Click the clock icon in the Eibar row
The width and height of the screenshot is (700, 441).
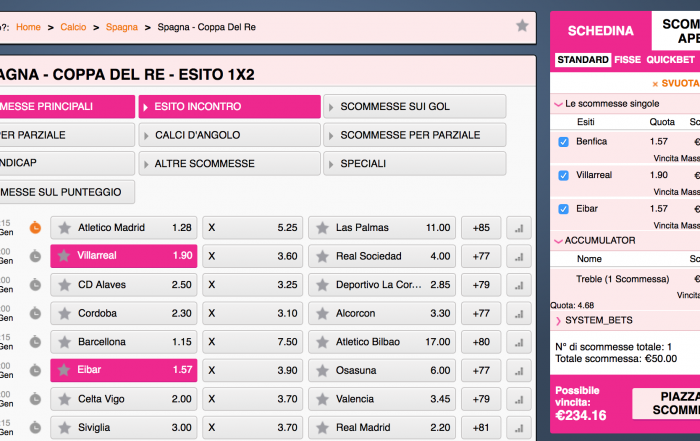point(35,370)
